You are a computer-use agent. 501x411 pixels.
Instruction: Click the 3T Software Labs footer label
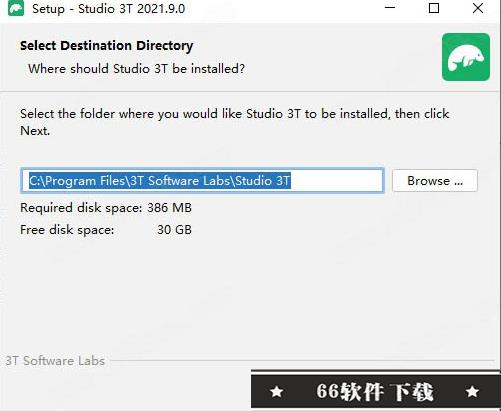(x=55, y=361)
